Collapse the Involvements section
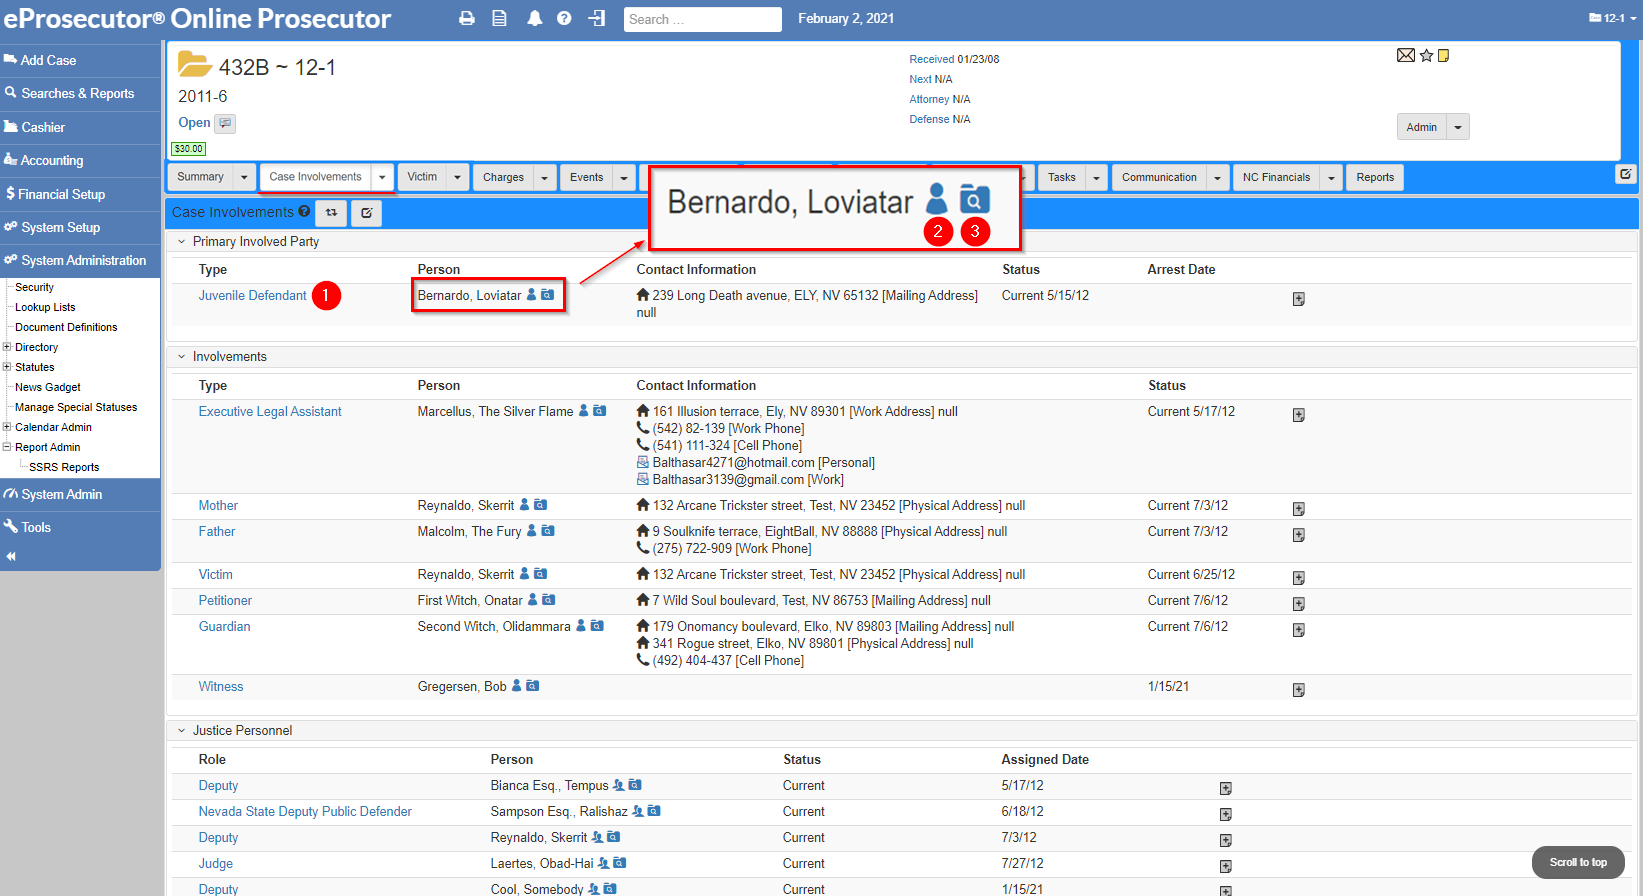Image resolution: width=1643 pixels, height=896 pixels. (182, 356)
